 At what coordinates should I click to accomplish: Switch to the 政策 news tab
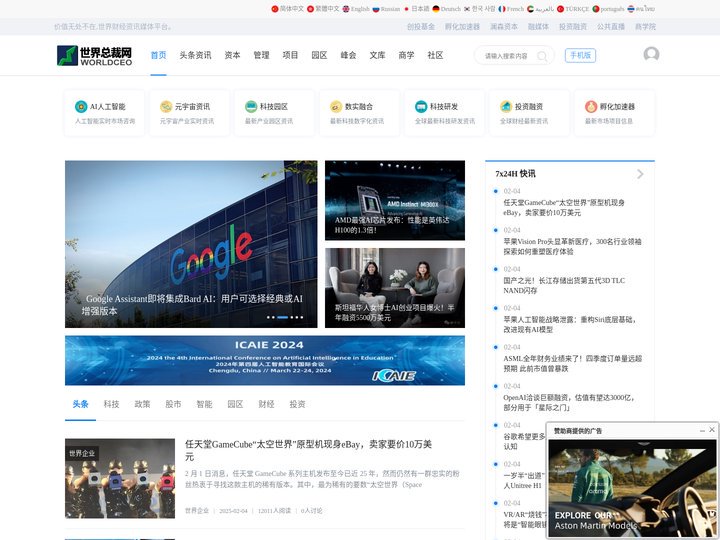[142, 404]
